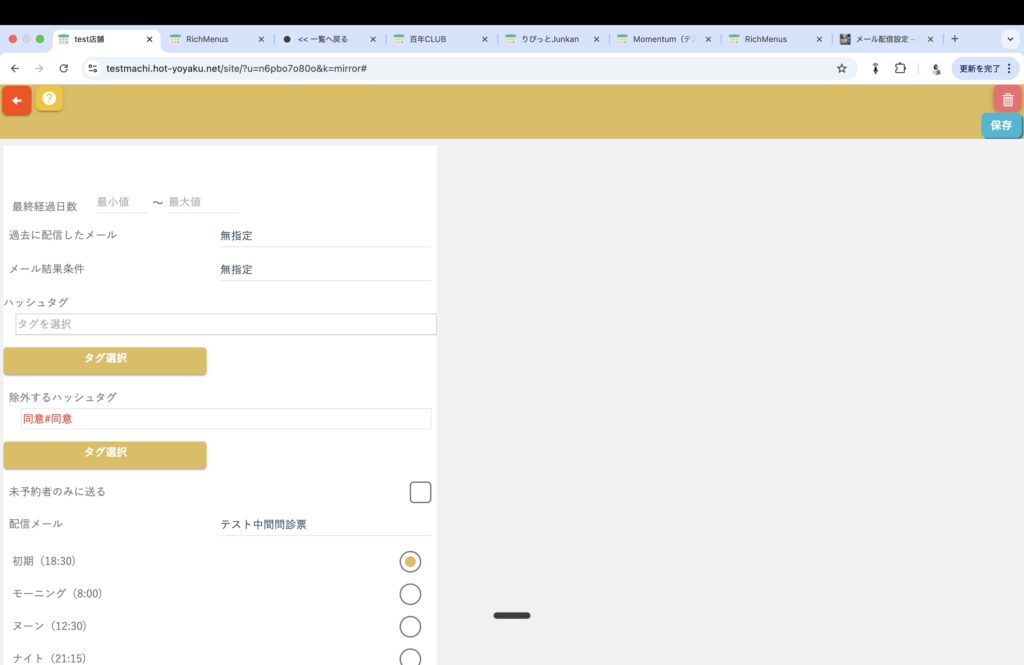
Task: Open the browser extensions puzzle icon
Action: point(900,68)
